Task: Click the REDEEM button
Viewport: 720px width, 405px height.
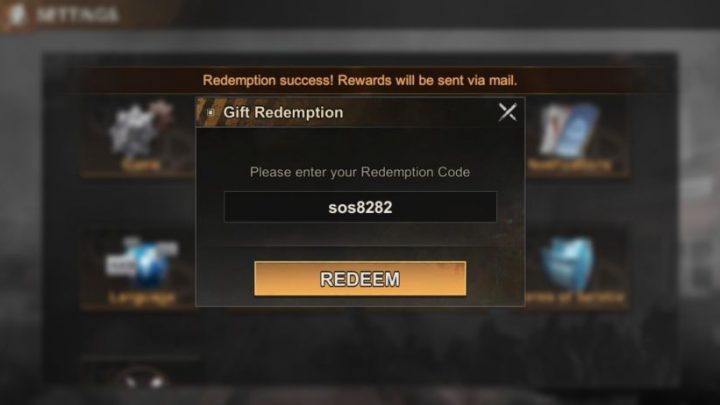Action: tap(360, 279)
